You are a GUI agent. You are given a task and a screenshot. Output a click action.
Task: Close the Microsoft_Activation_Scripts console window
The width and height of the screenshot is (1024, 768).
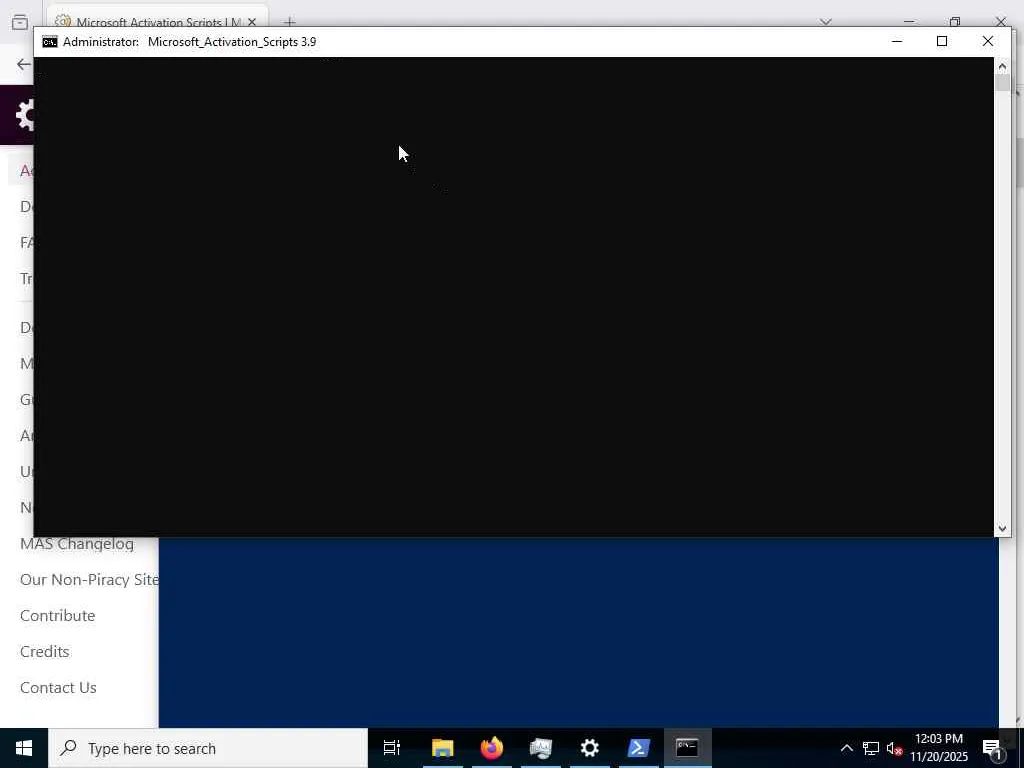click(987, 41)
